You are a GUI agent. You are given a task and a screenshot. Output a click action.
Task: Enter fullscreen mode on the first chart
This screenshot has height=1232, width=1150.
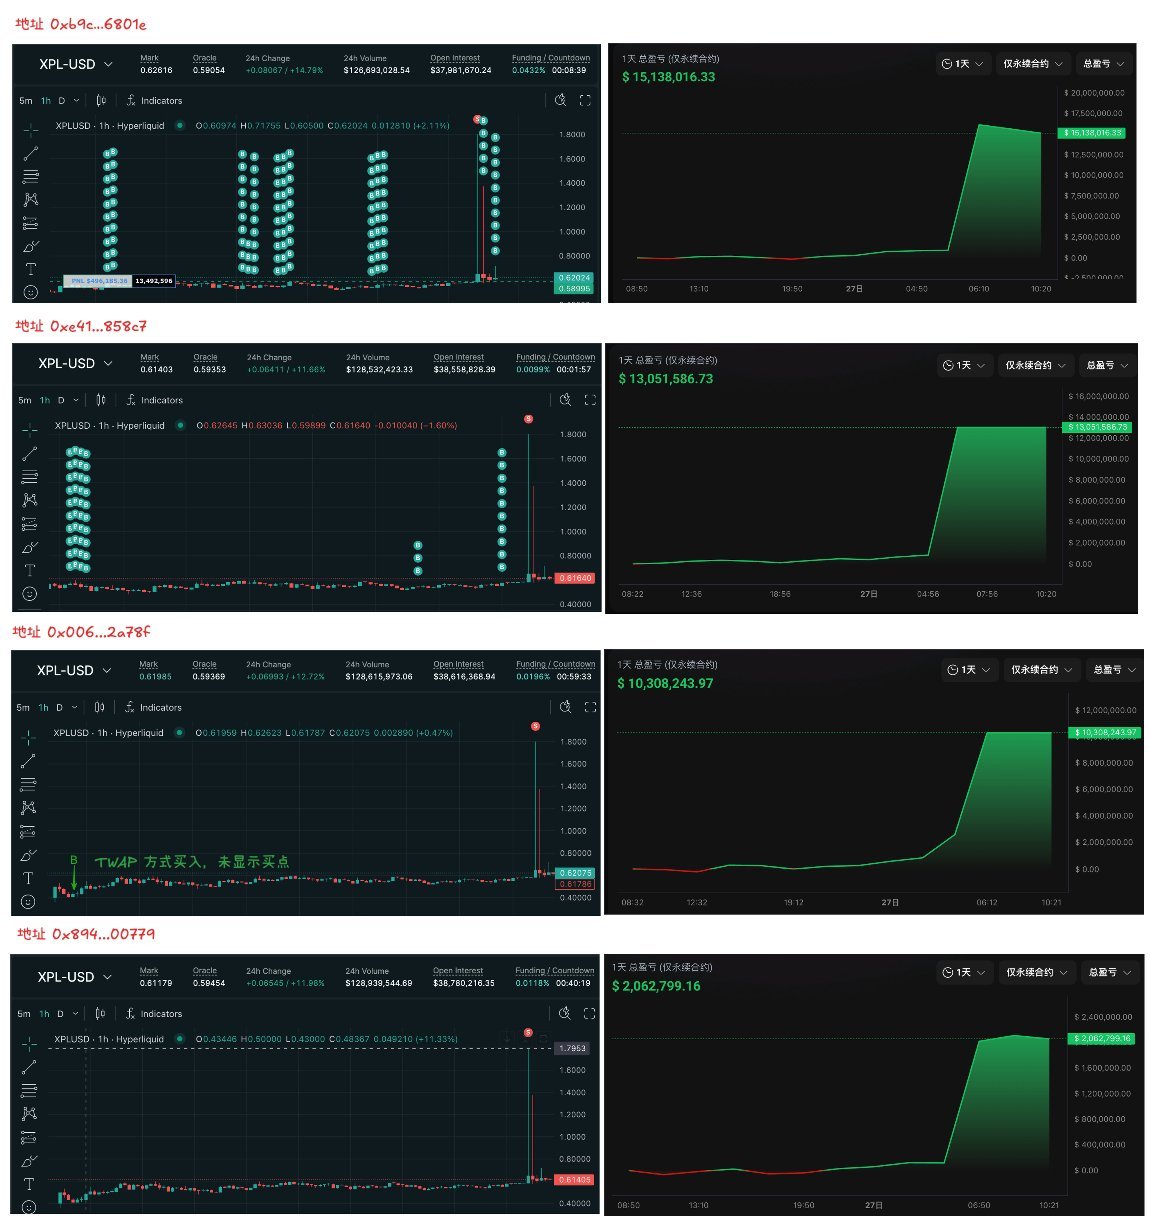[586, 100]
